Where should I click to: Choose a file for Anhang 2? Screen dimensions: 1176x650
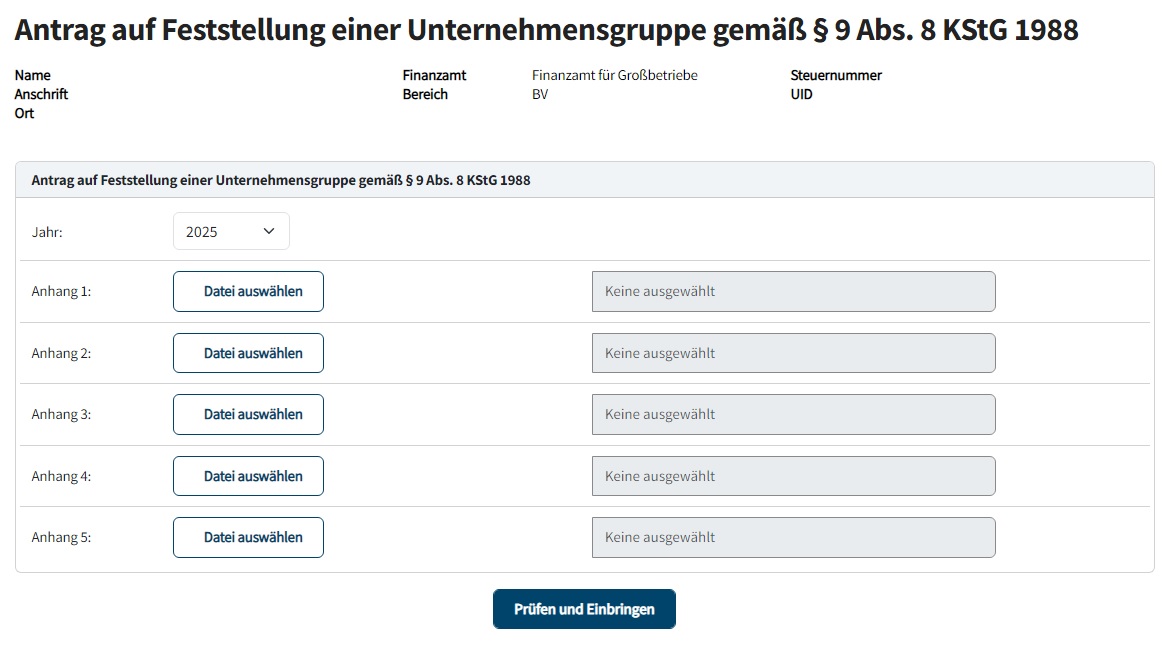248,353
